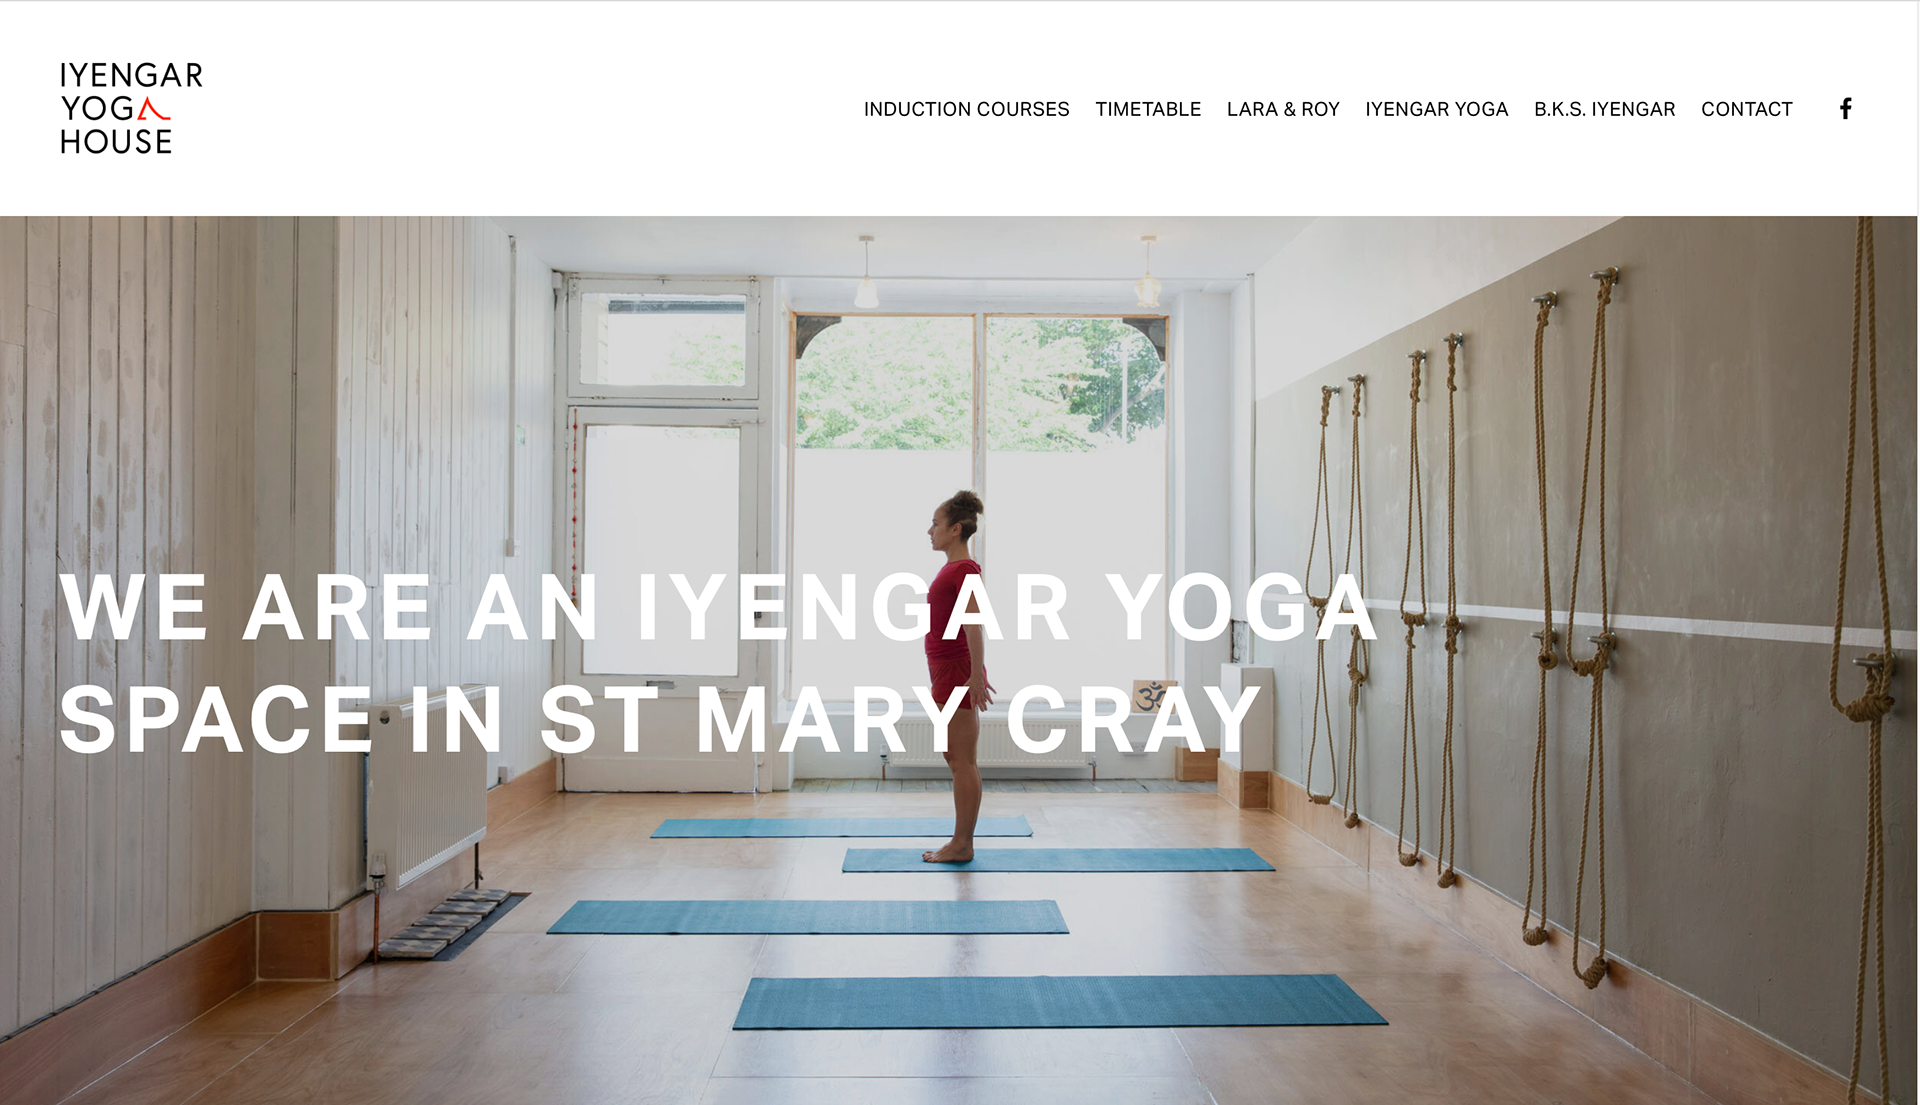Click the nearest blue yoga mat

tap(1060, 1001)
